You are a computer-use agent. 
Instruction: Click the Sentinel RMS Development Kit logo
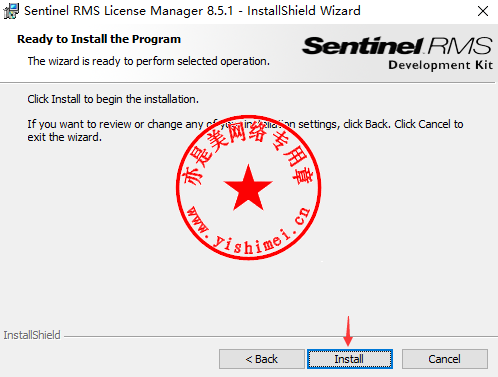[397, 53]
